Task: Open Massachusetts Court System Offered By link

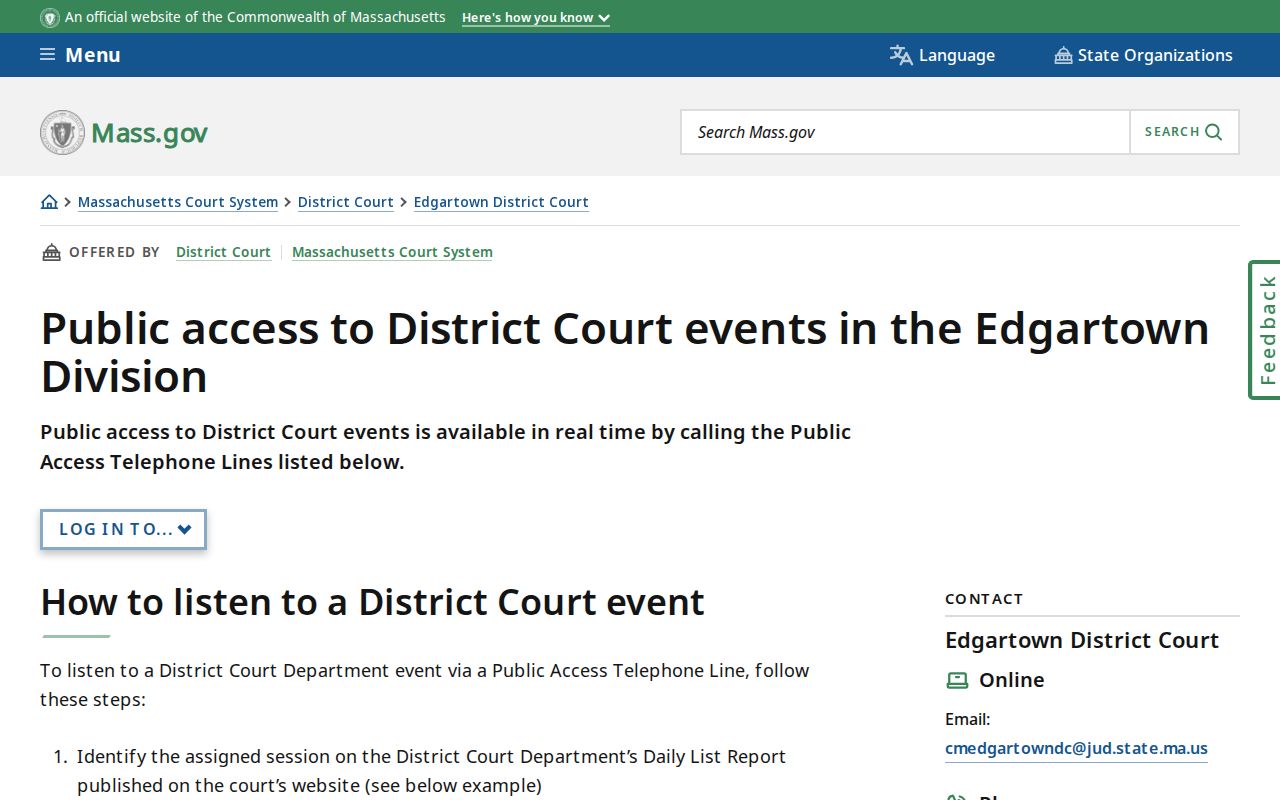Action: [x=392, y=252]
